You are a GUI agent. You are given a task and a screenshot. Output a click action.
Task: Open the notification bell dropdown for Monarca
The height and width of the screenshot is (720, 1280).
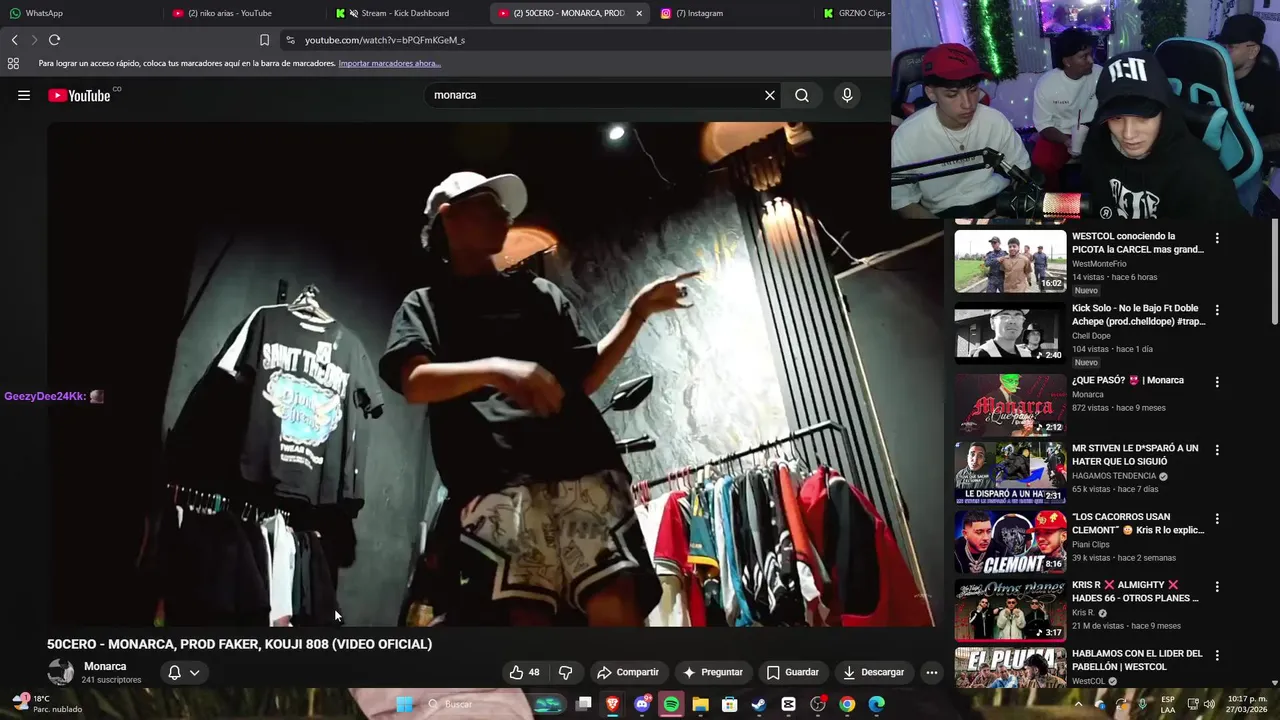click(184, 672)
